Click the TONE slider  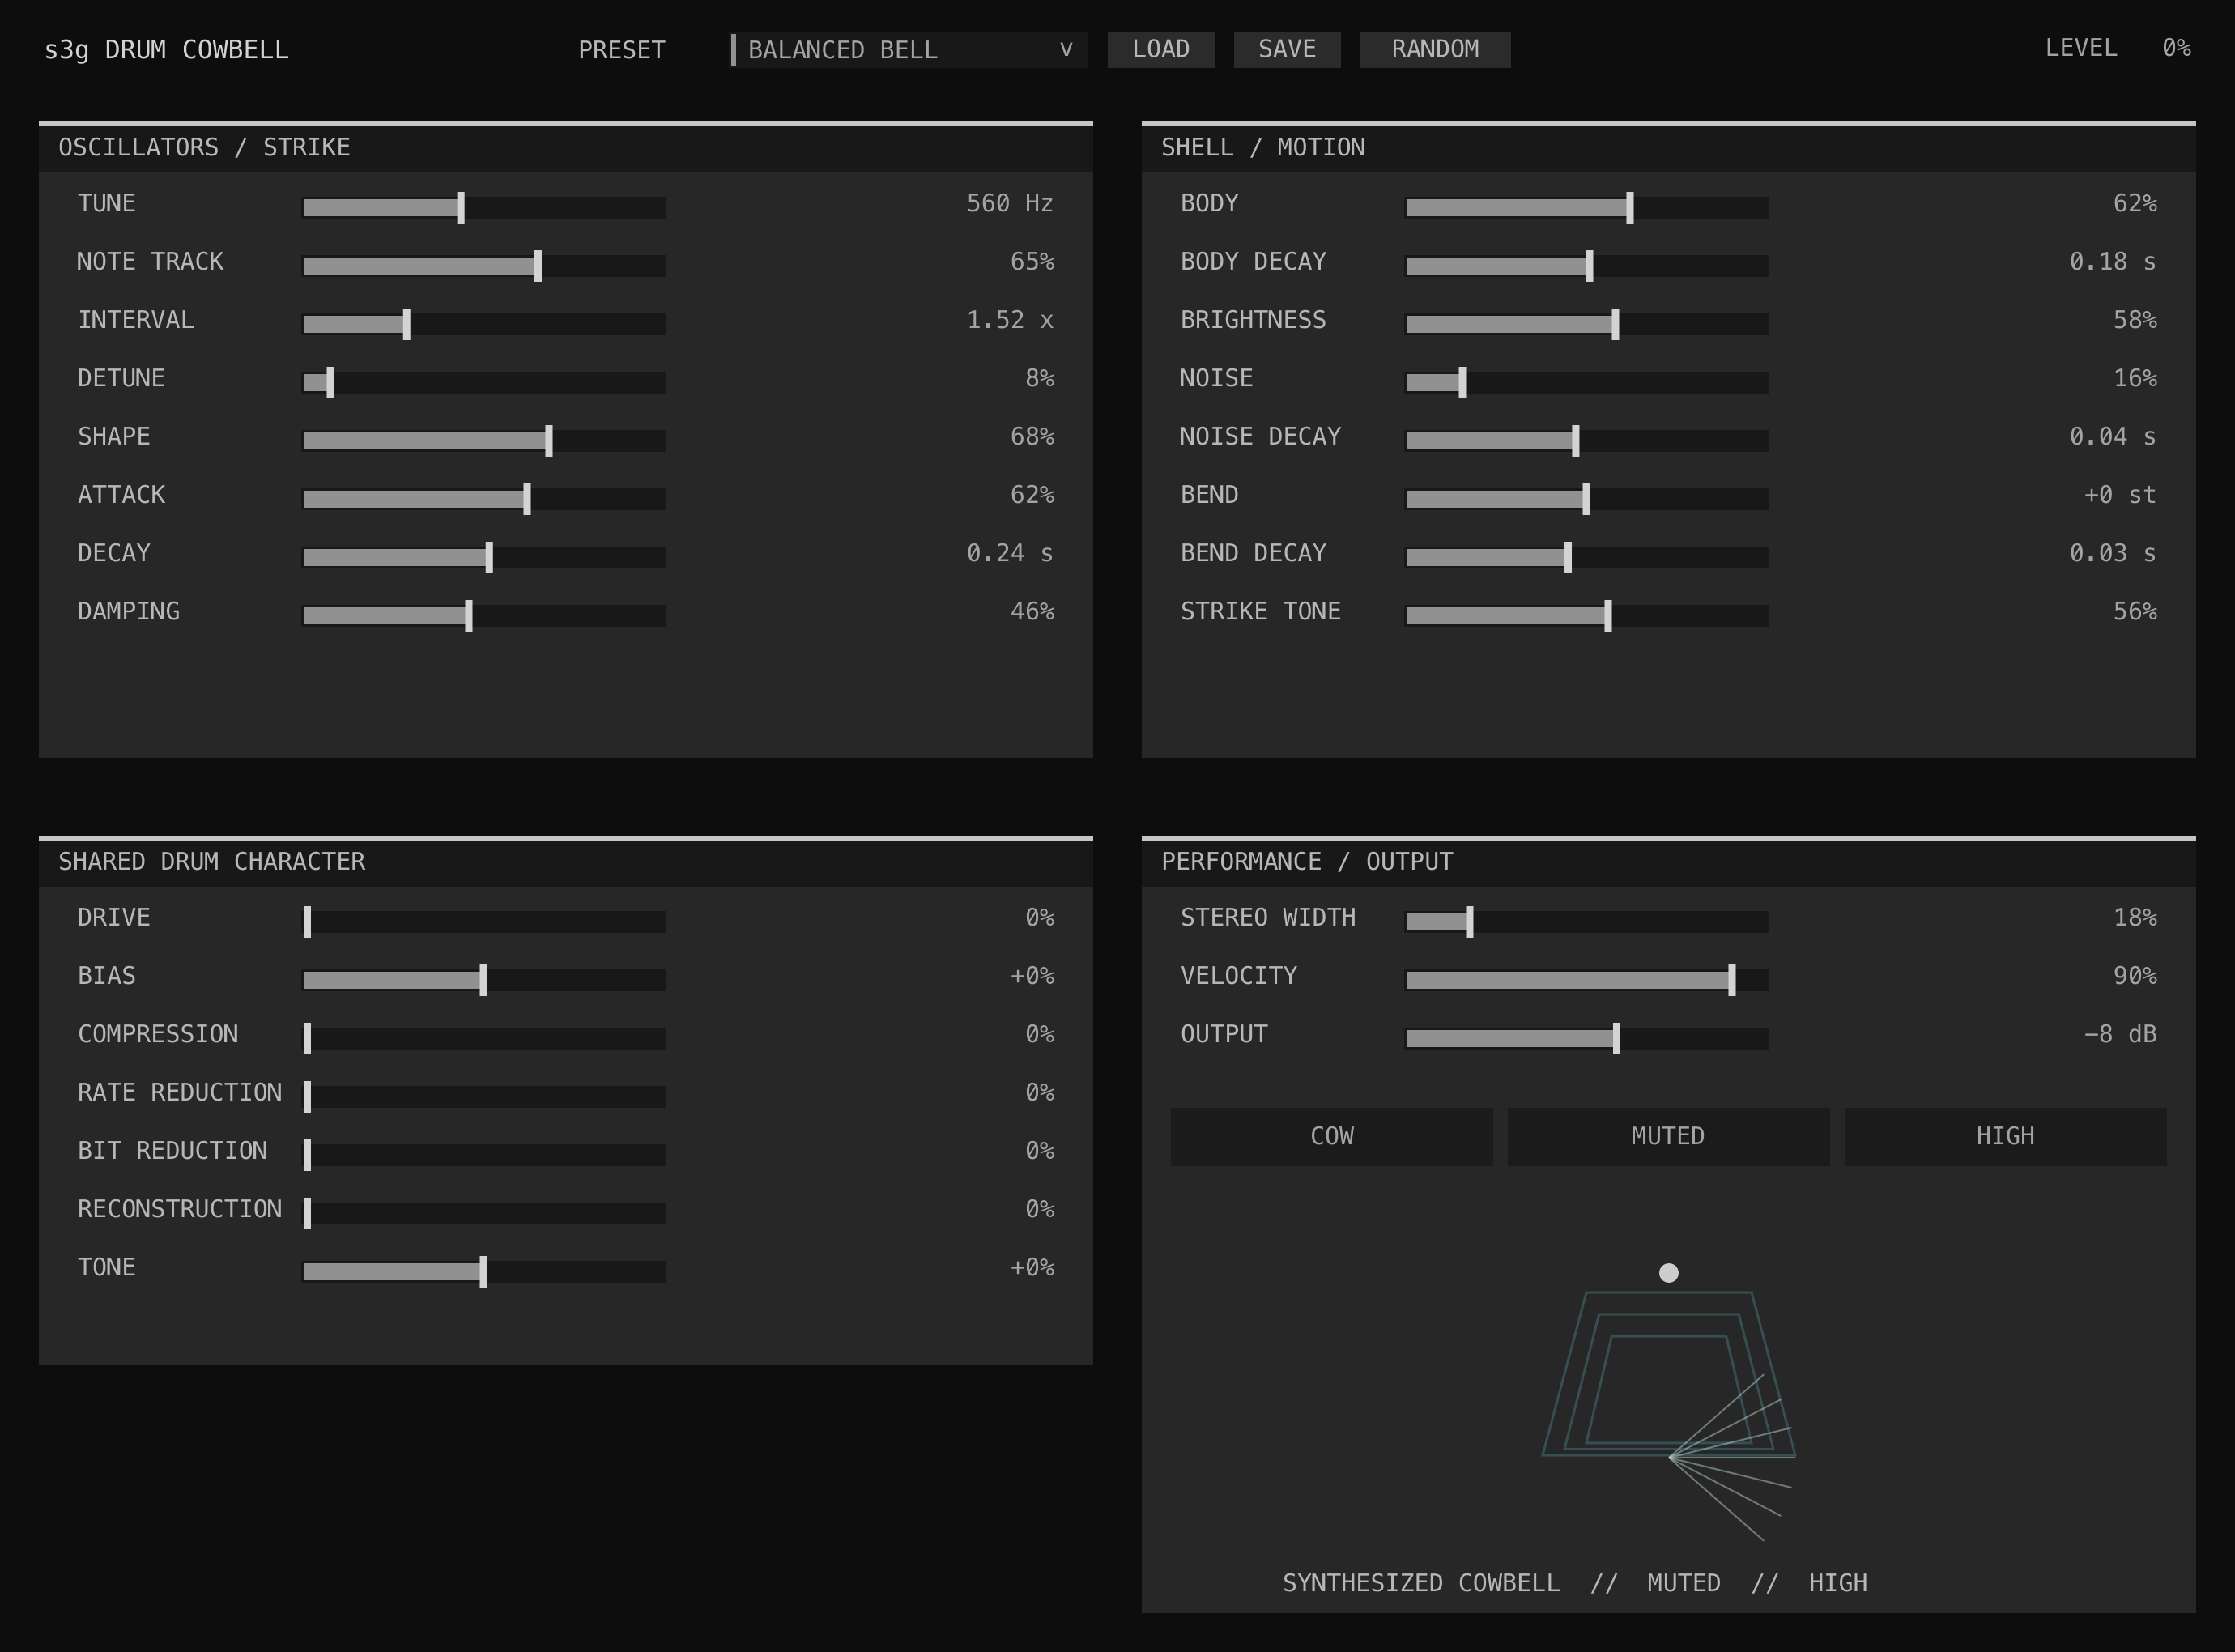[x=484, y=1271]
